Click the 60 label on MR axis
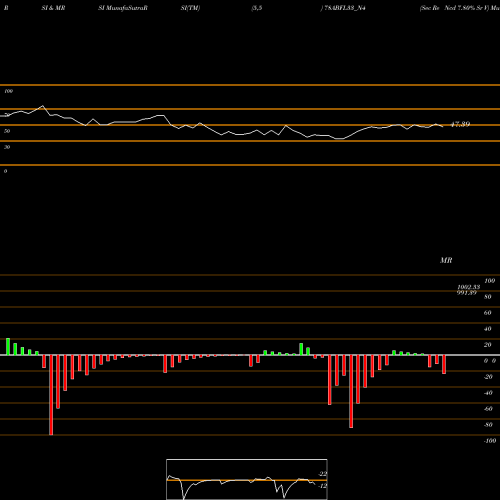This screenshot has width=500, height=500. coord(488,313)
